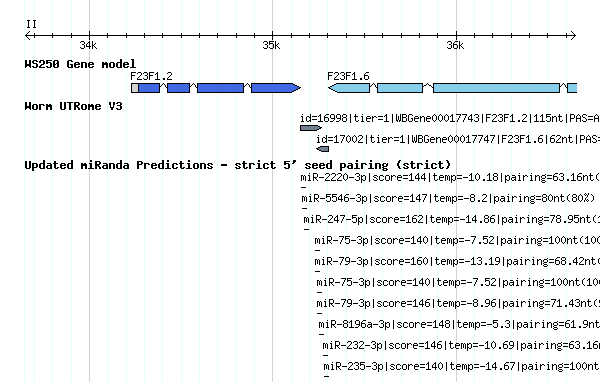Select the miR-235-3p prediction label
This screenshot has height=382, width=600.
click(x=461, y=366)
